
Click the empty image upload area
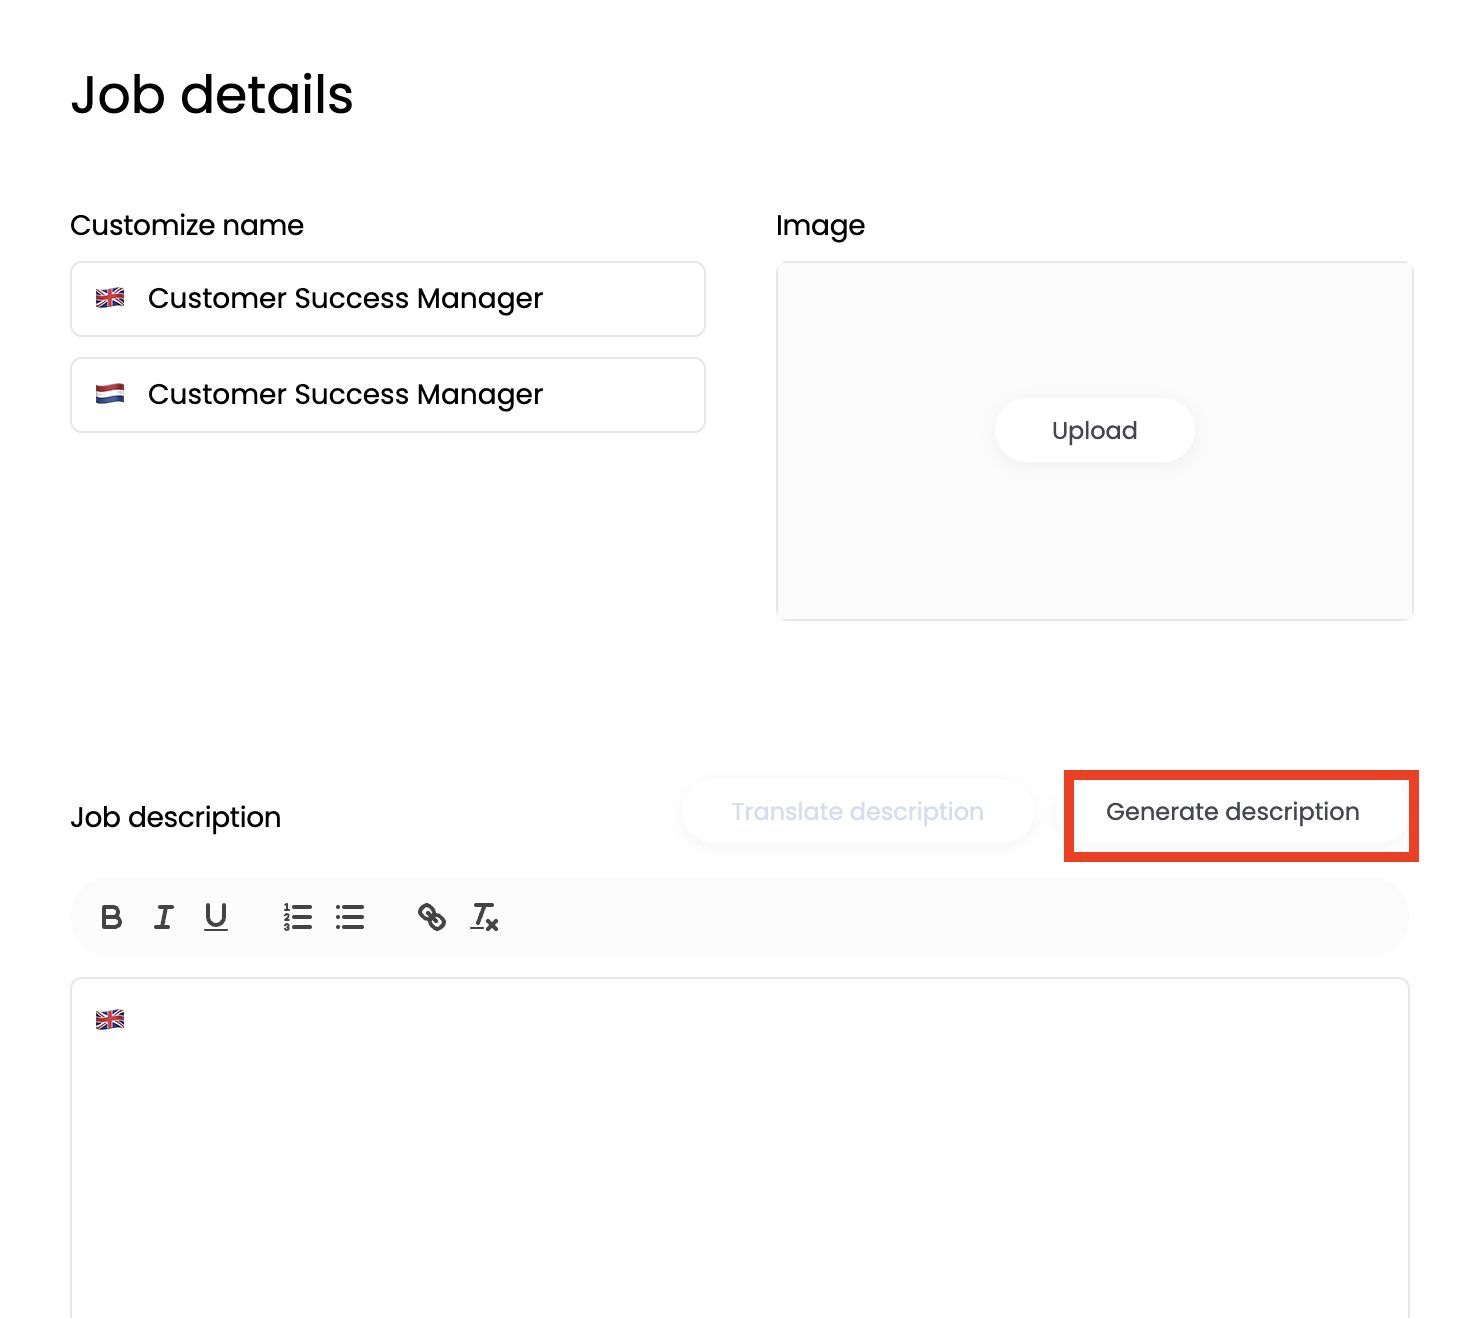(1094, 540)
